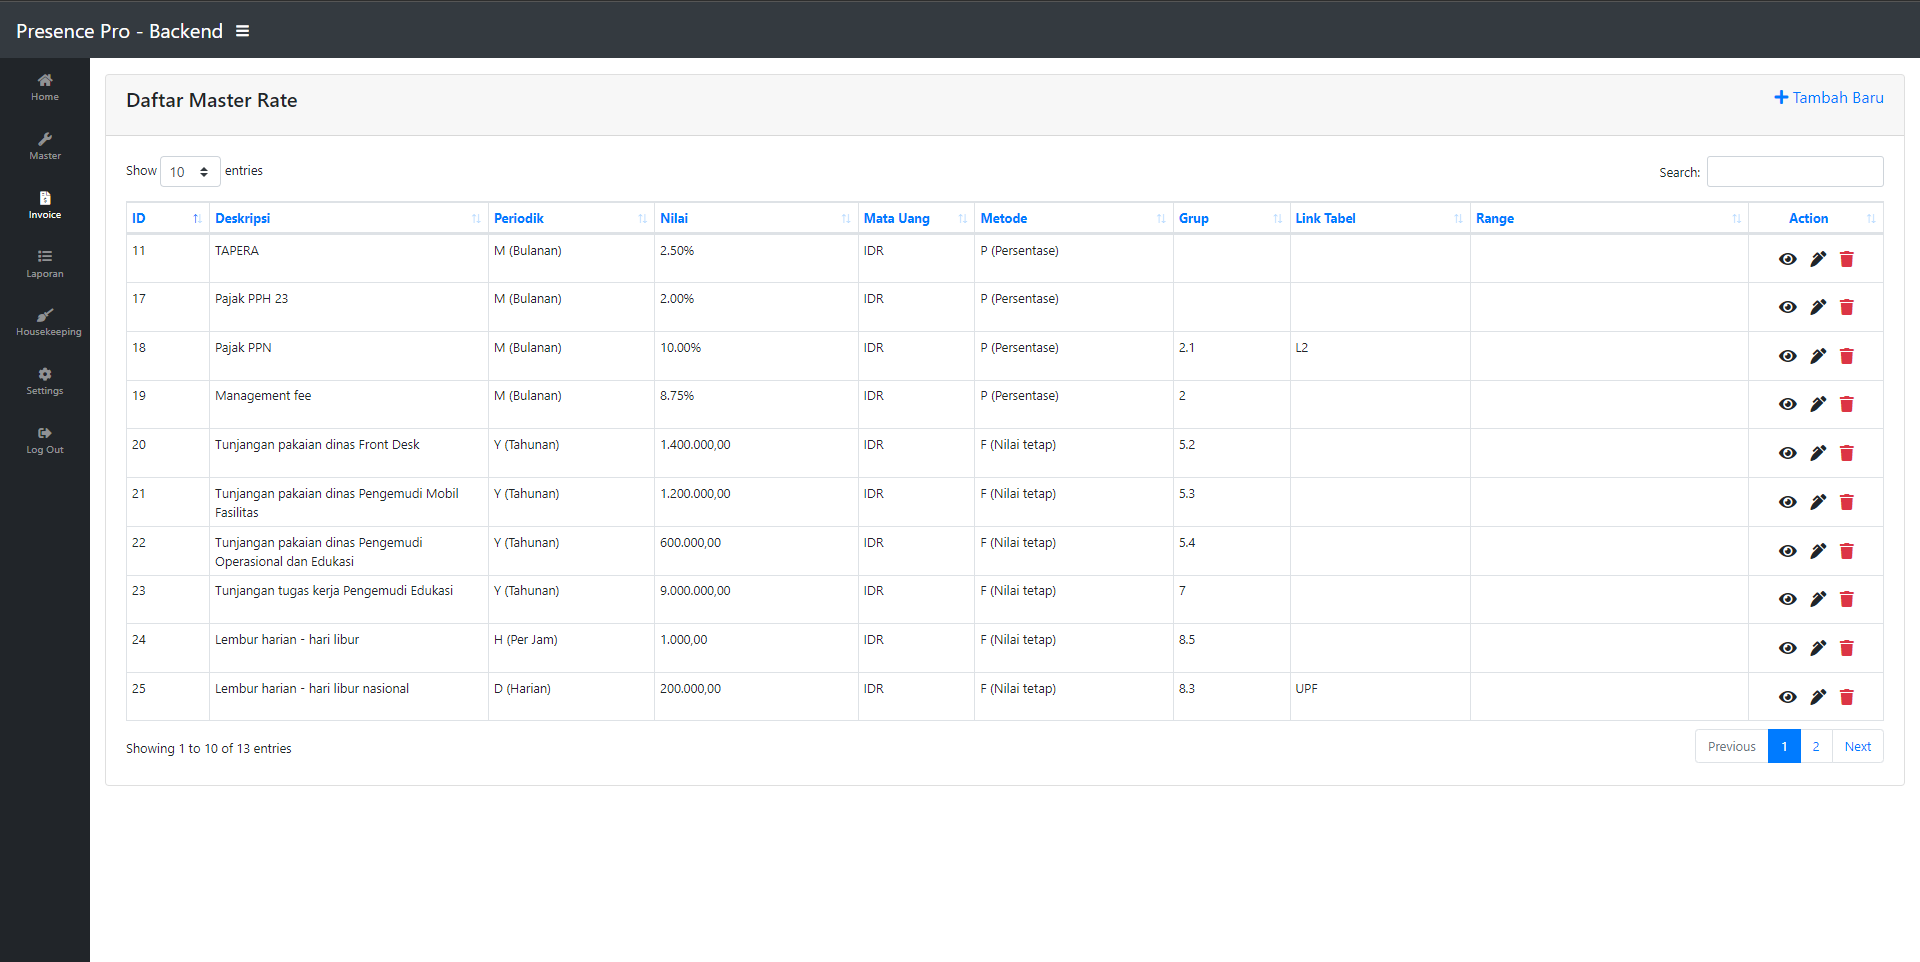Click Tambah Baru to add rate
Image resolution: width=1920 pixels, height=962 pixels.
(1829, 97)
